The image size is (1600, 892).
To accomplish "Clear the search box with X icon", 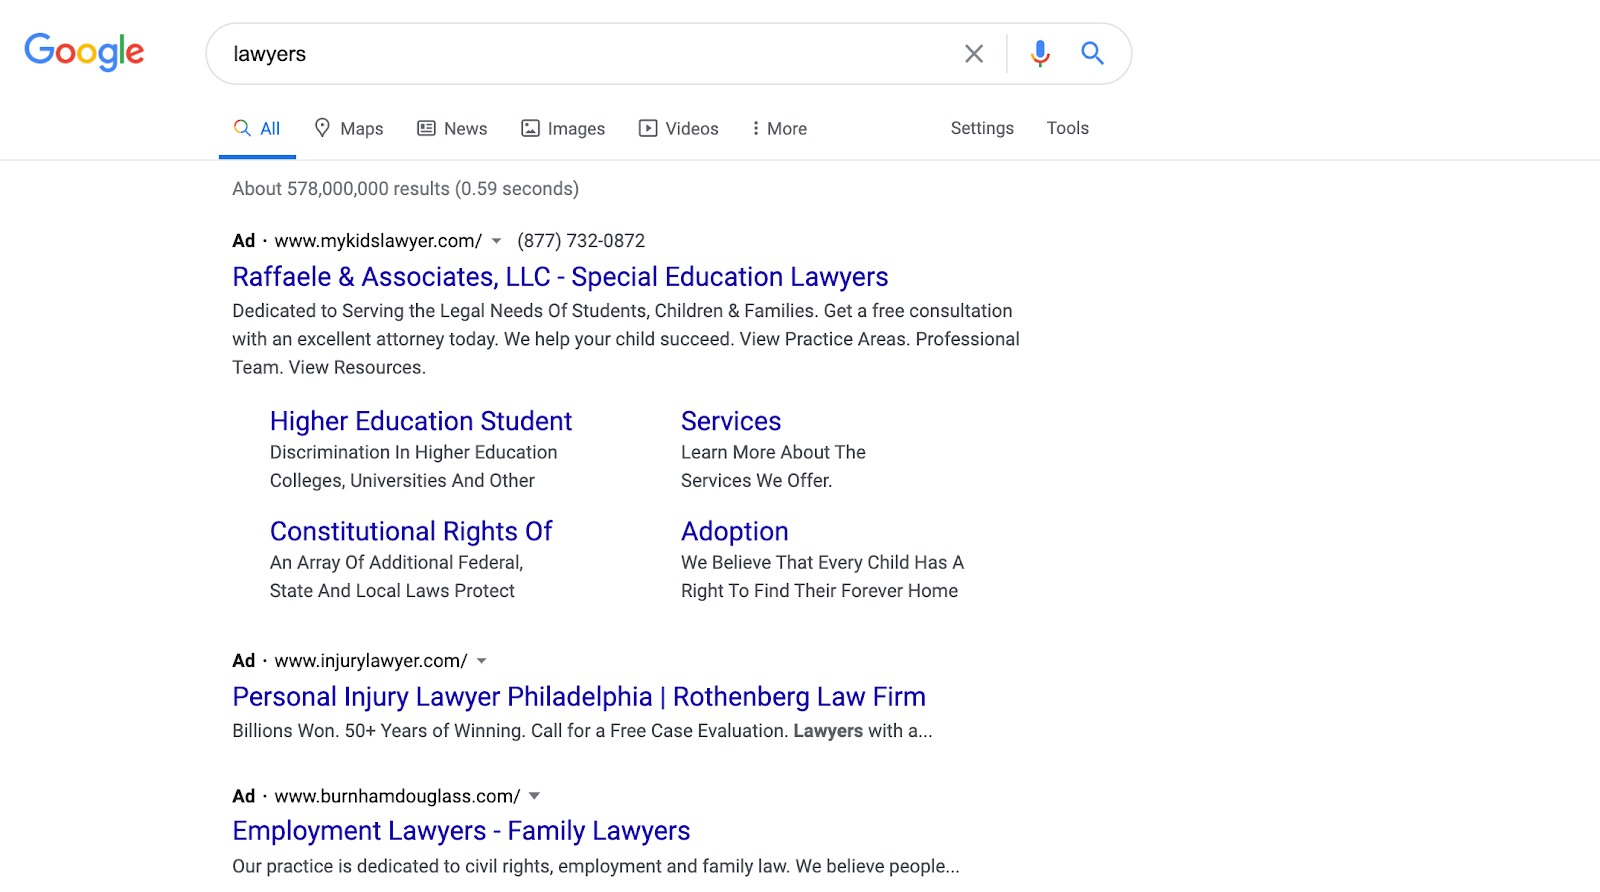I will coord(974,54).
